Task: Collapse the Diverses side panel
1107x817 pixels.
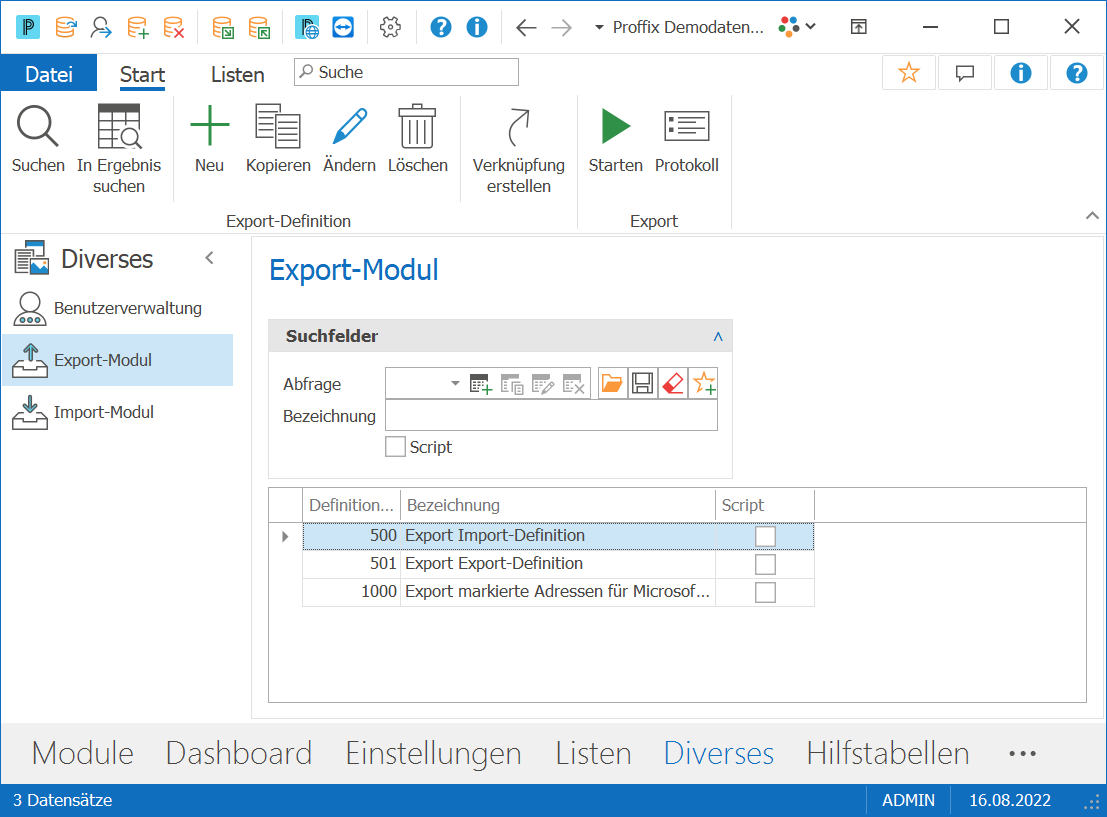Action: click(x=210, y=258)
